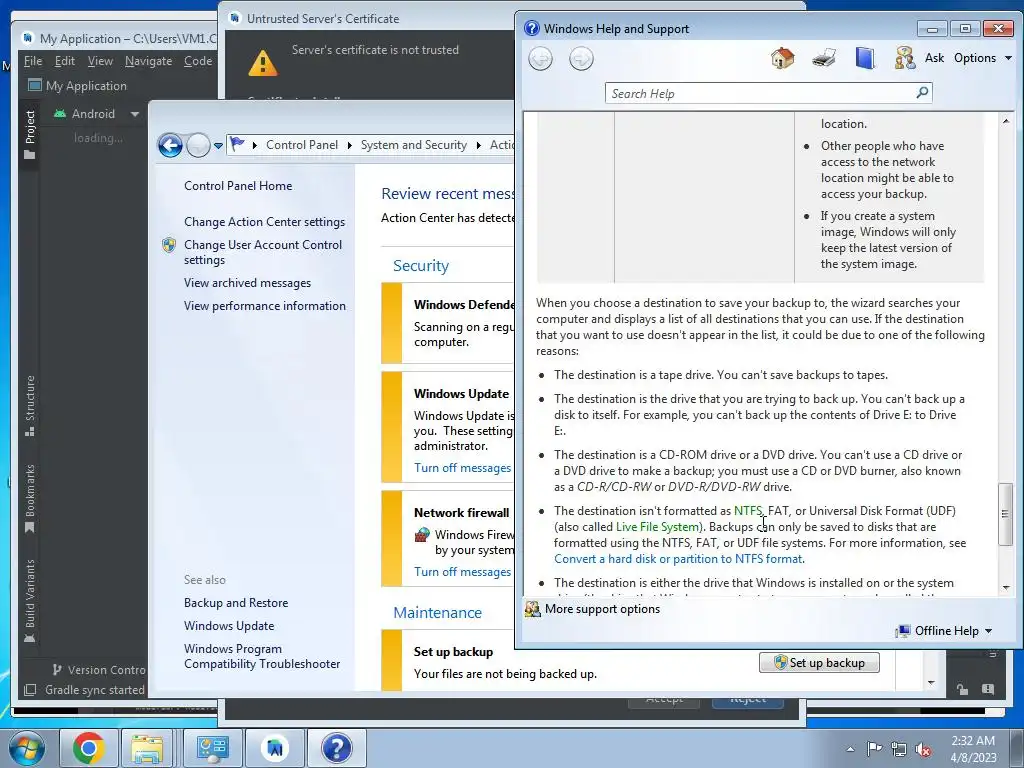Open Windows Update see-also link

tap(229, 626)
